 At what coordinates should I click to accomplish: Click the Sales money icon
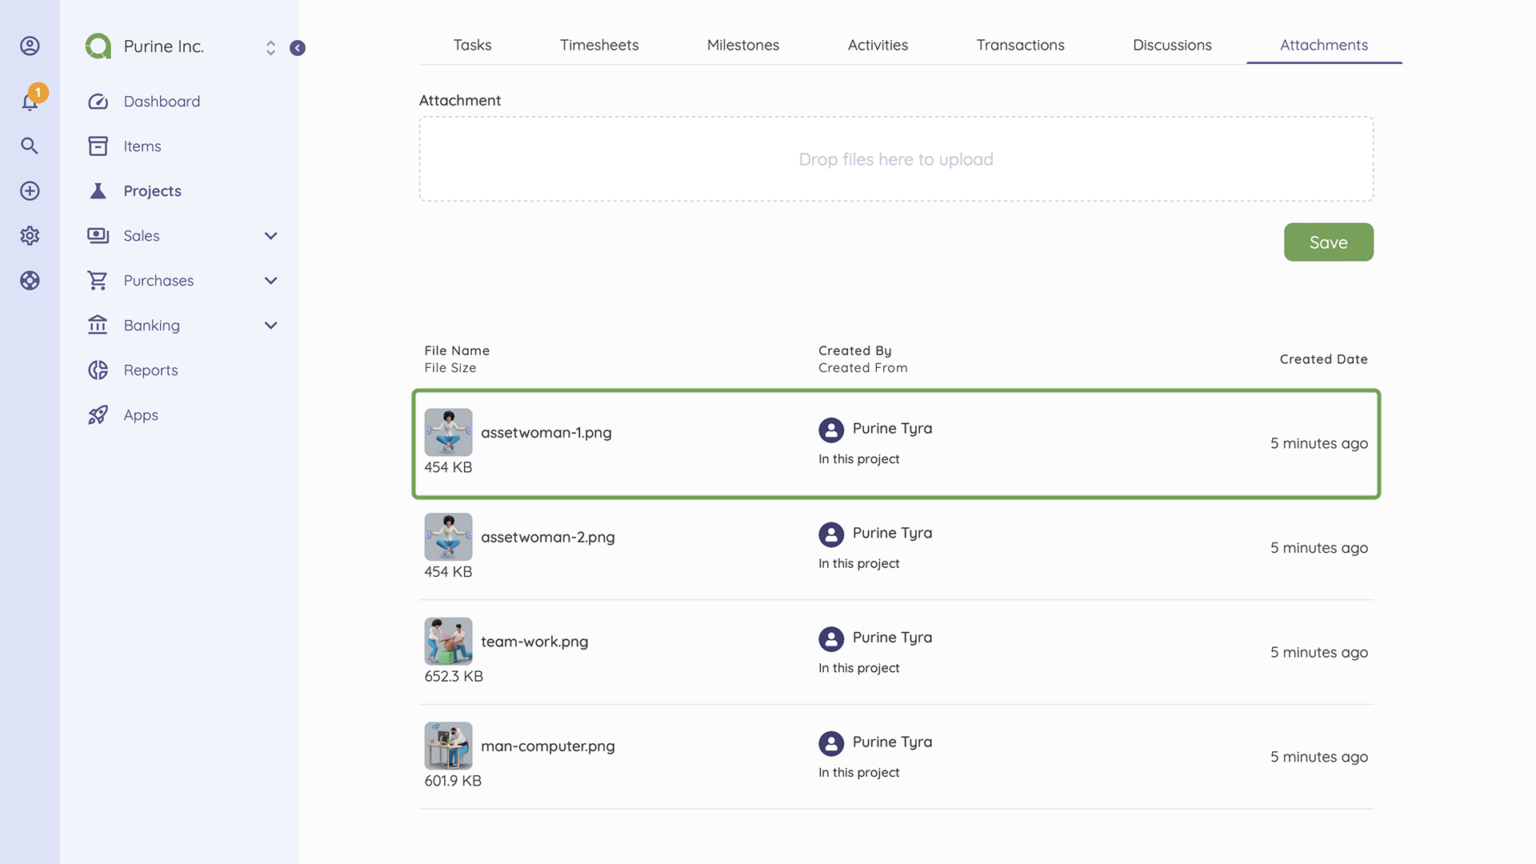[98, 236]
